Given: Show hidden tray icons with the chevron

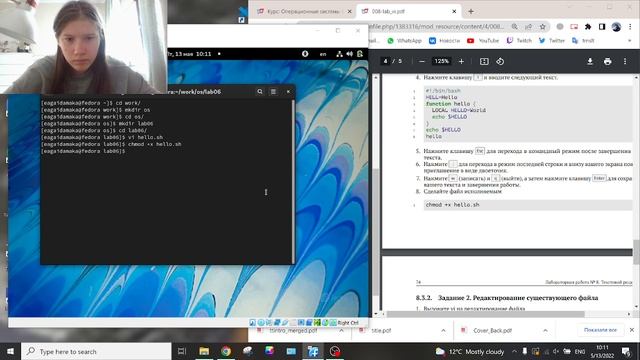Looking at the screenshot, I should (514, 351).
